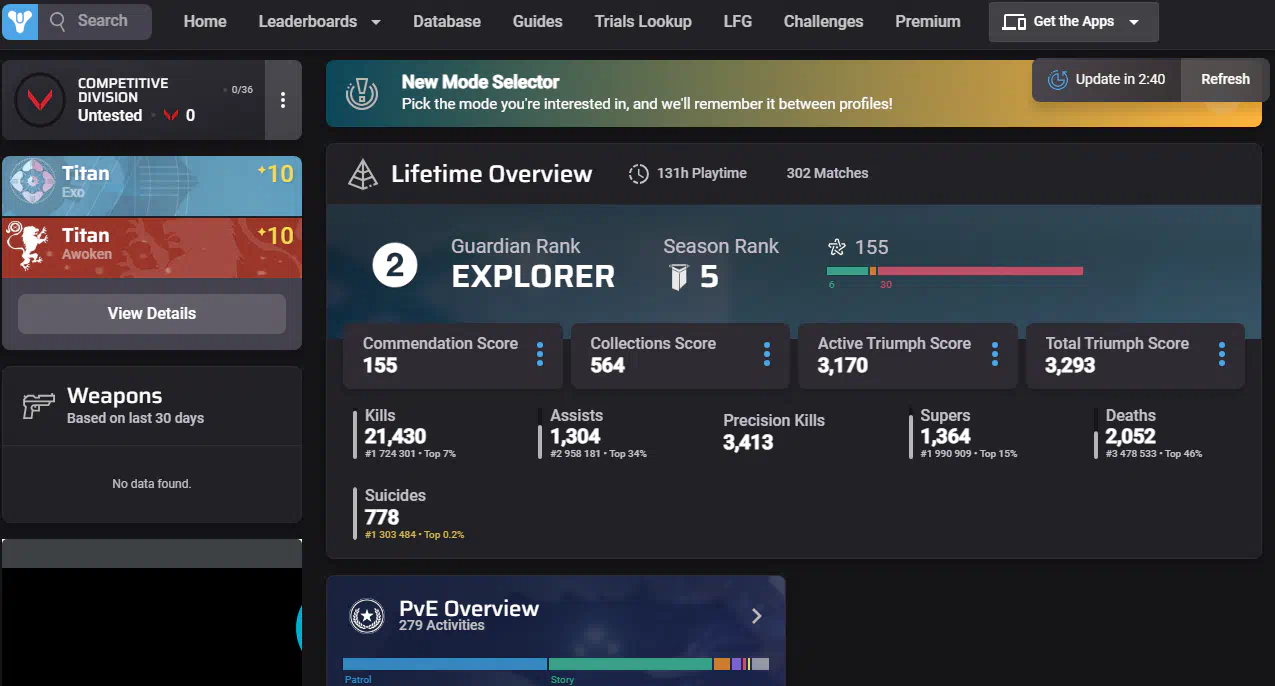Go to the Trials Lookup page

pos(643,21)
